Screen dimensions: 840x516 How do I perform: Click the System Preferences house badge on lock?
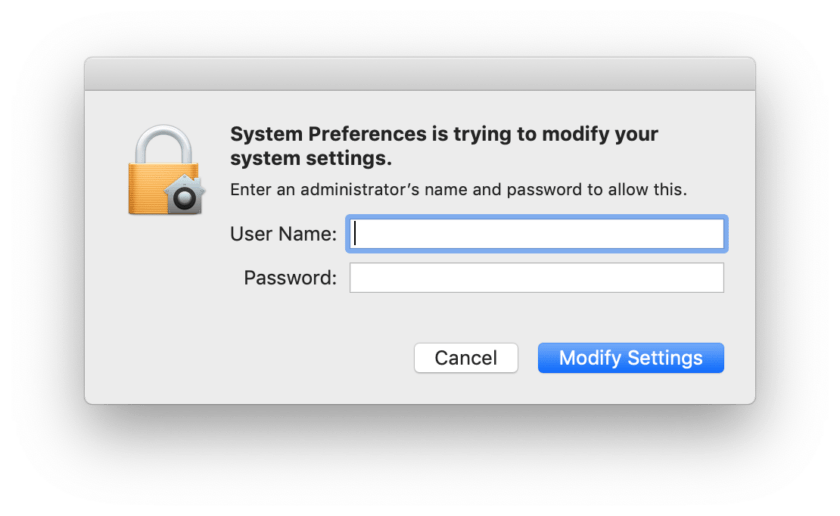(185, 195)
